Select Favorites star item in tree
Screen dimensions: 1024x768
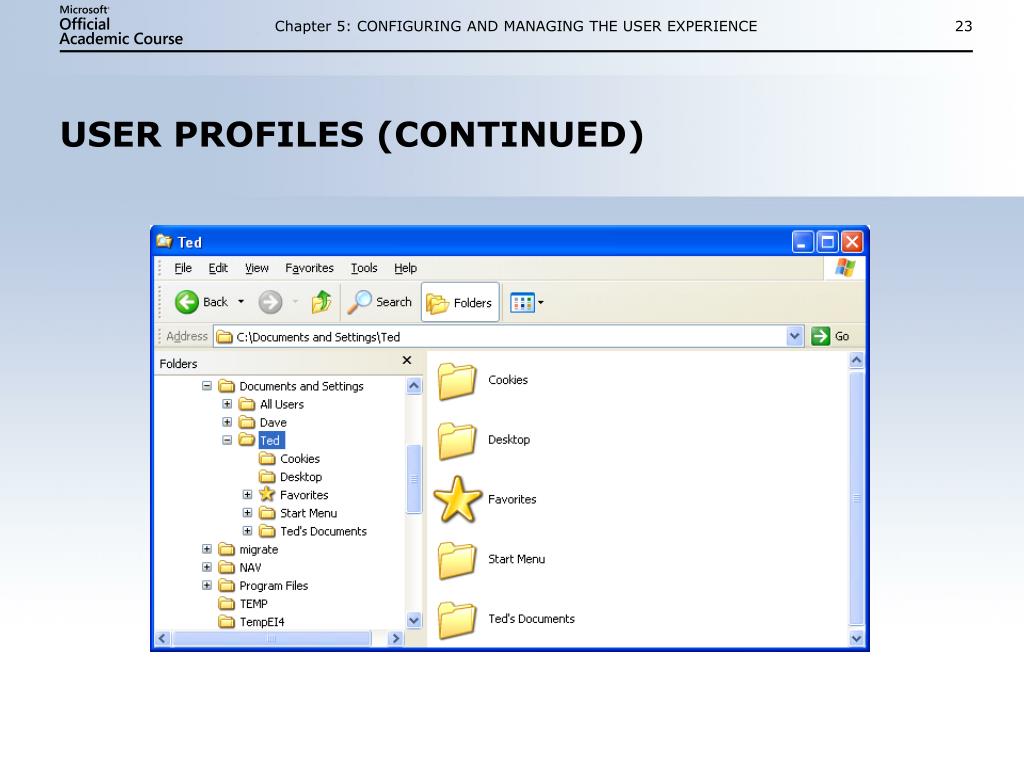point(294,495)
